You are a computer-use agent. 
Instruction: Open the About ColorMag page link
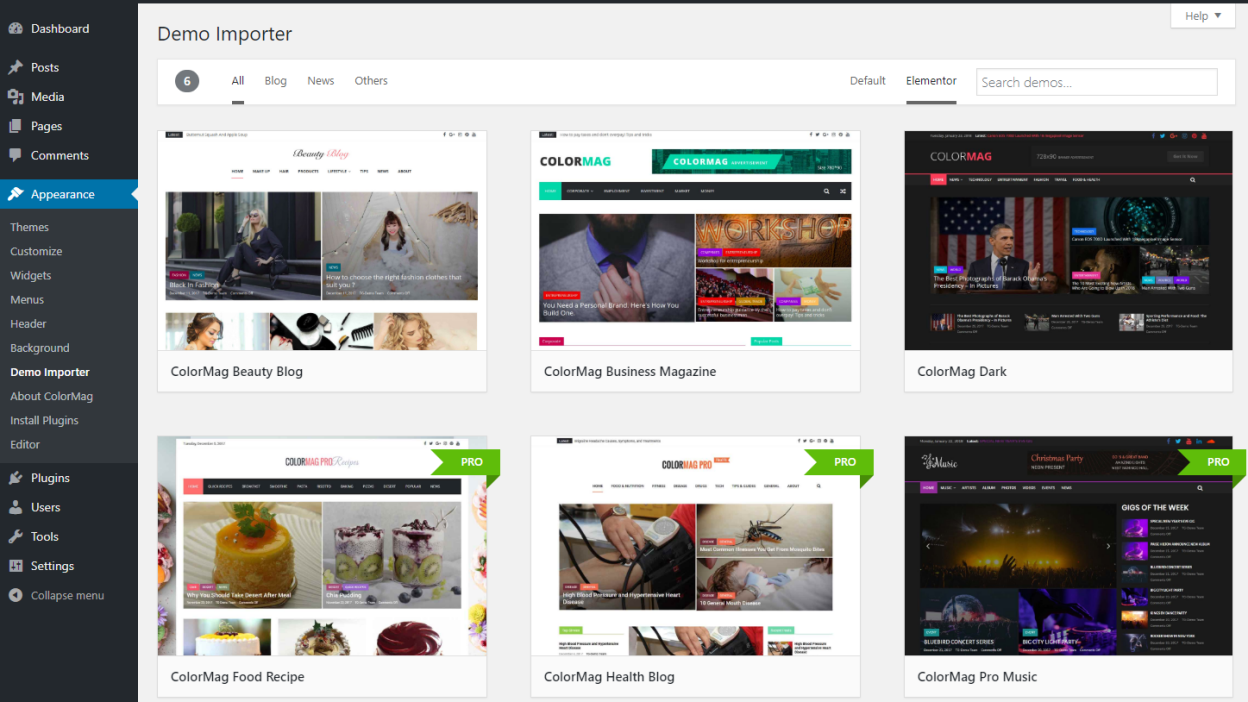(52, 396)
